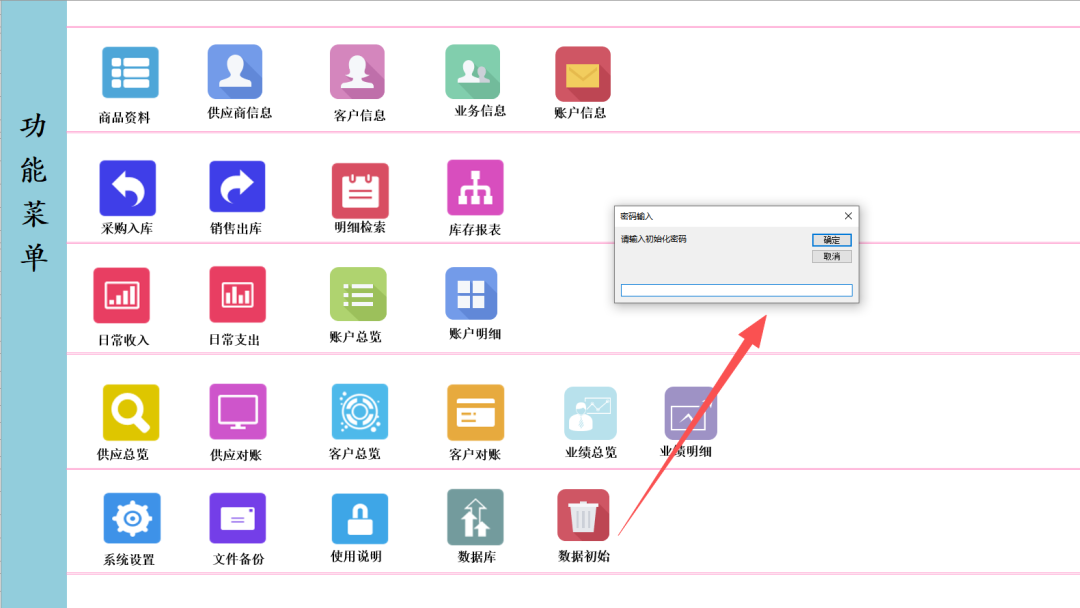Open 明细检索 detail search icon

[x=360, y=190]
